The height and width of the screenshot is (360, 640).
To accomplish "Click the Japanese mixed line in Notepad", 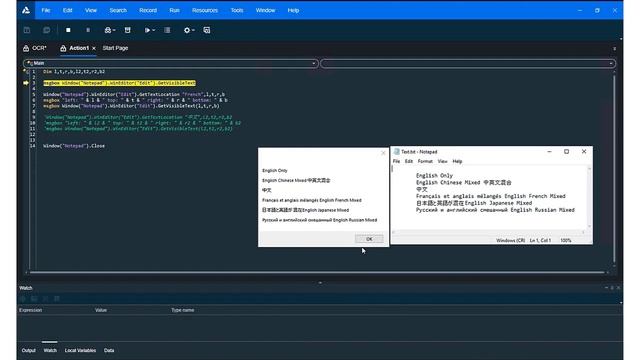I will pyautogui.click(x=474, y=203).
